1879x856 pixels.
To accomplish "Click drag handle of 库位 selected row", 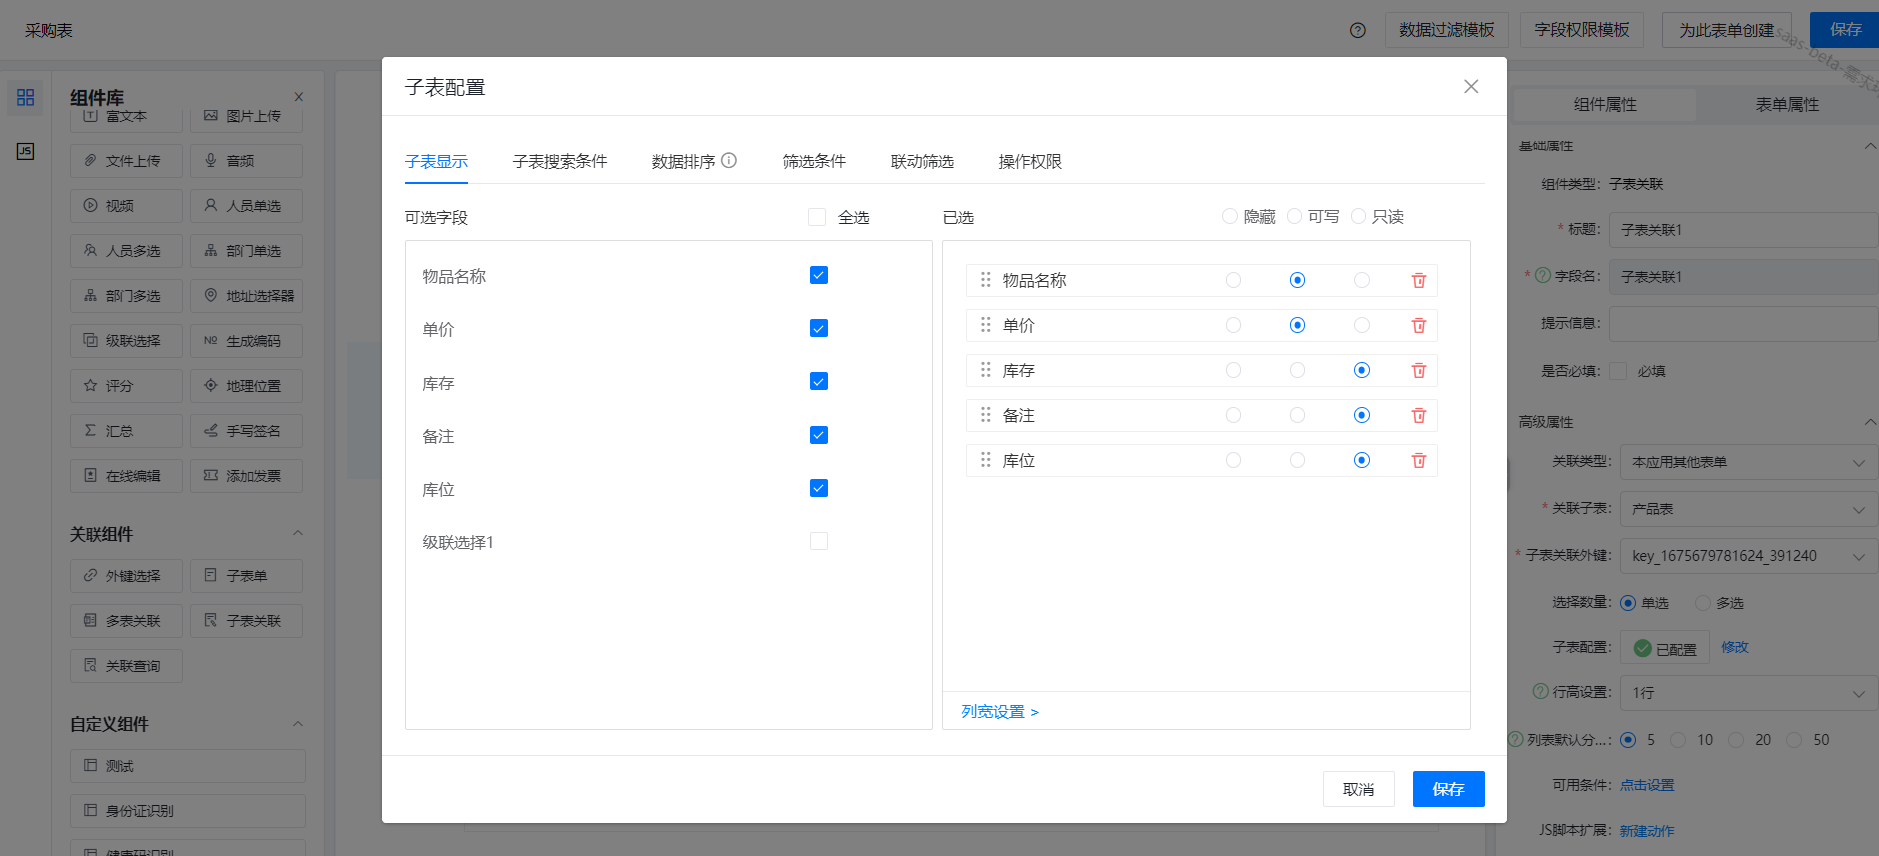I will 986,460.
